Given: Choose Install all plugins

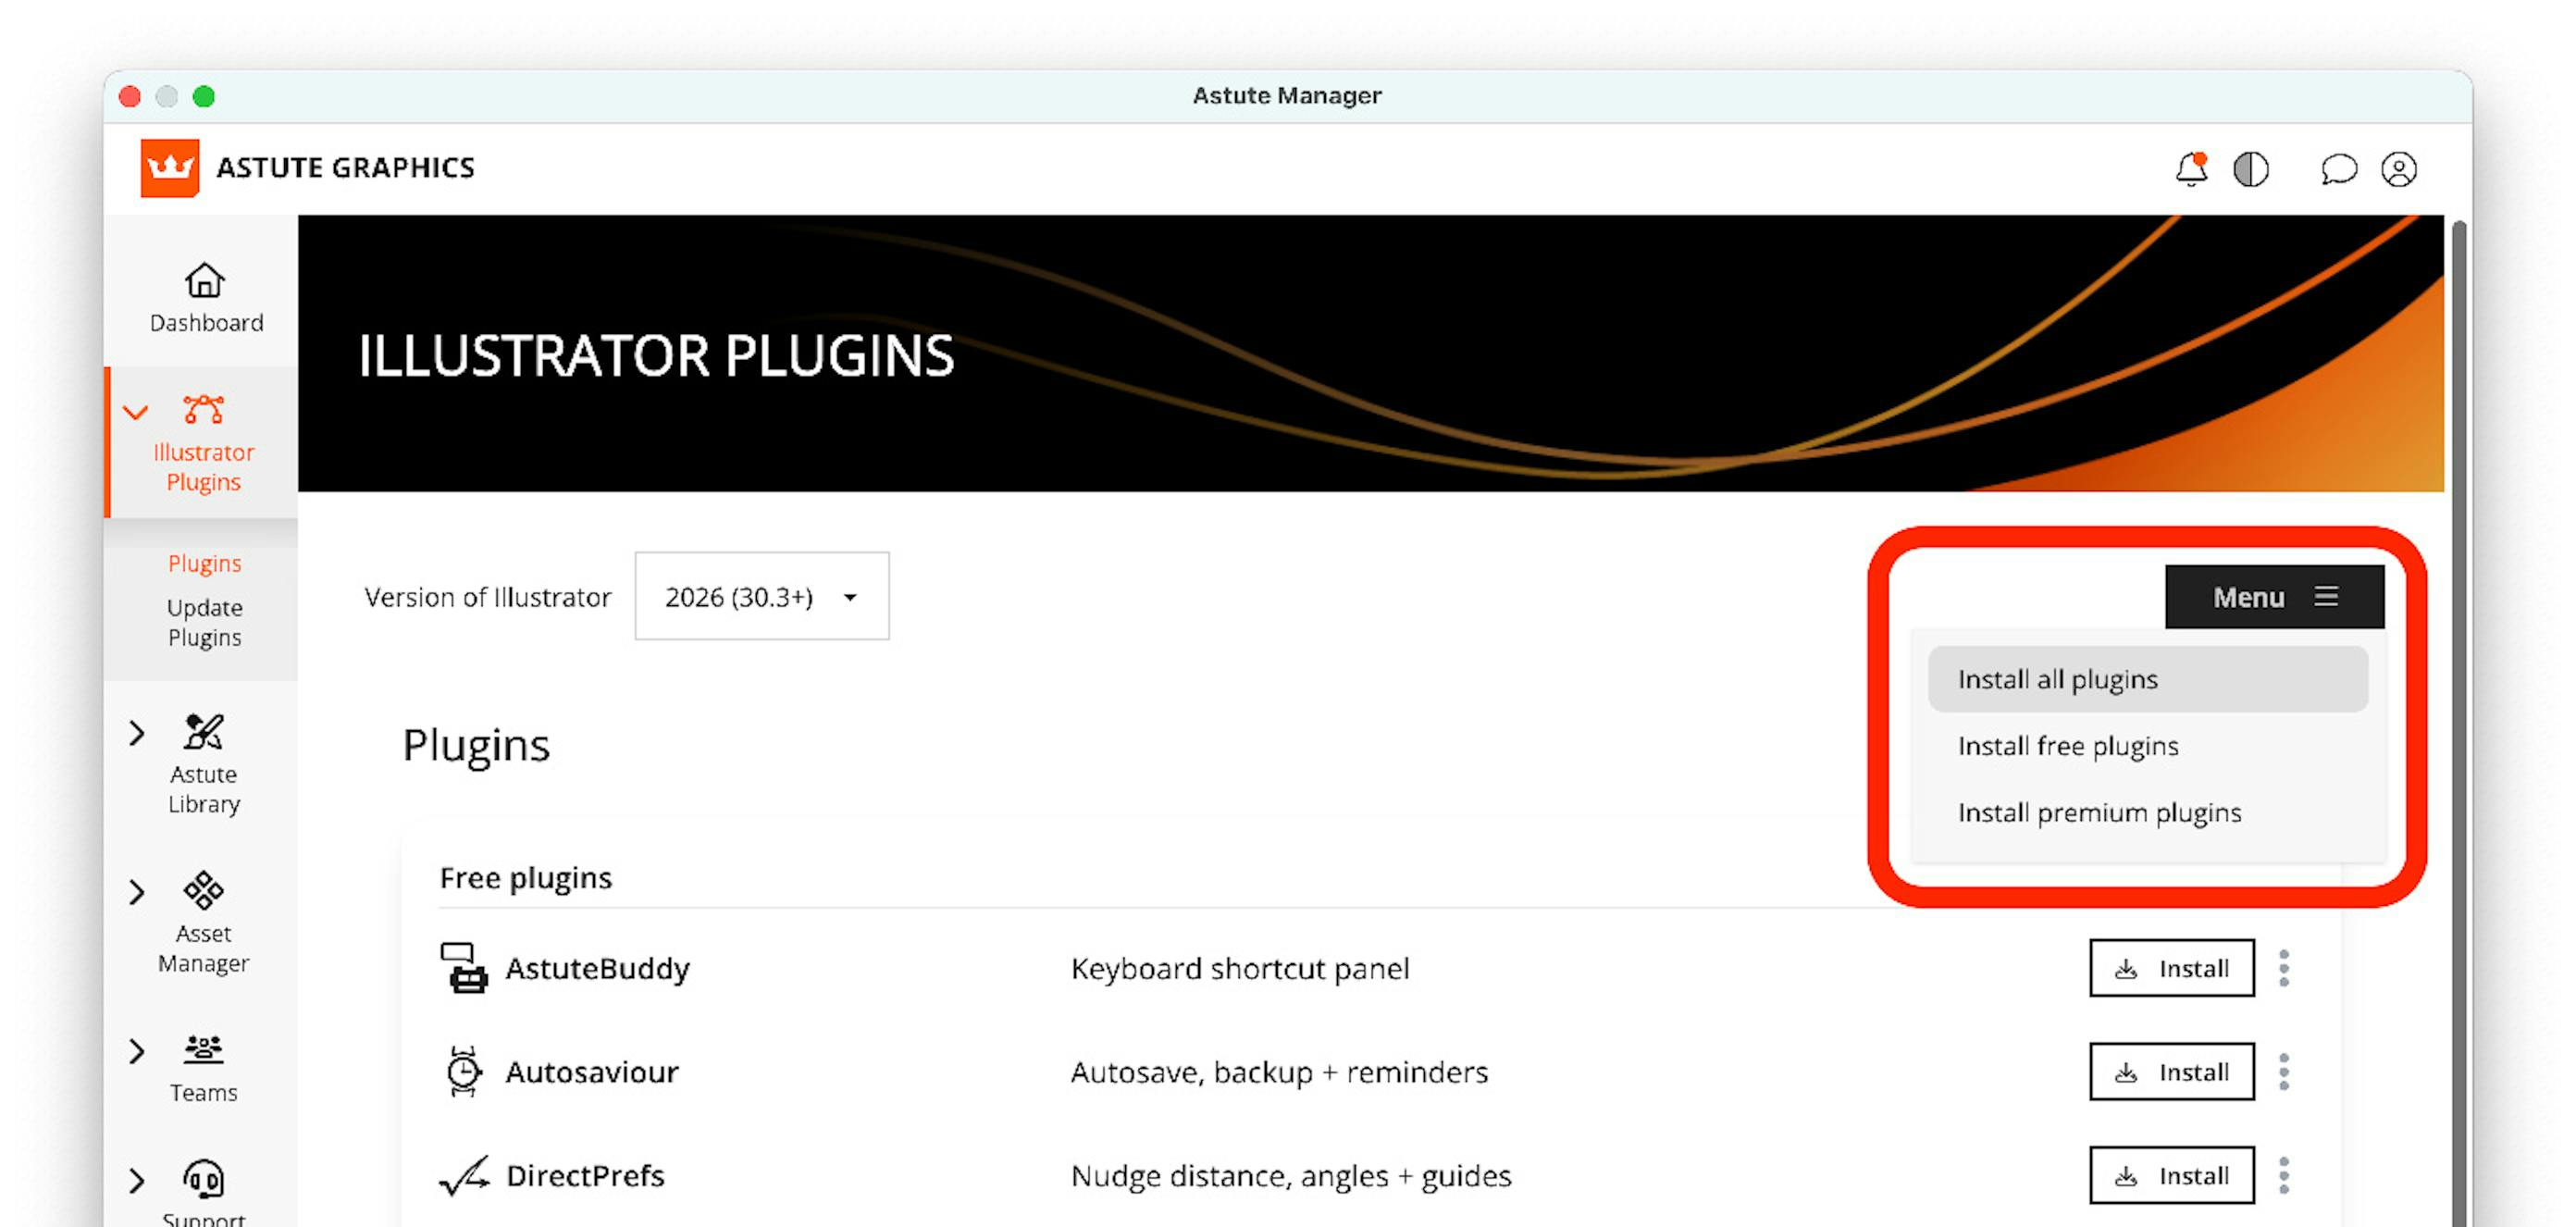Looking at the screenshot, I should click(x=2147, y=679).
